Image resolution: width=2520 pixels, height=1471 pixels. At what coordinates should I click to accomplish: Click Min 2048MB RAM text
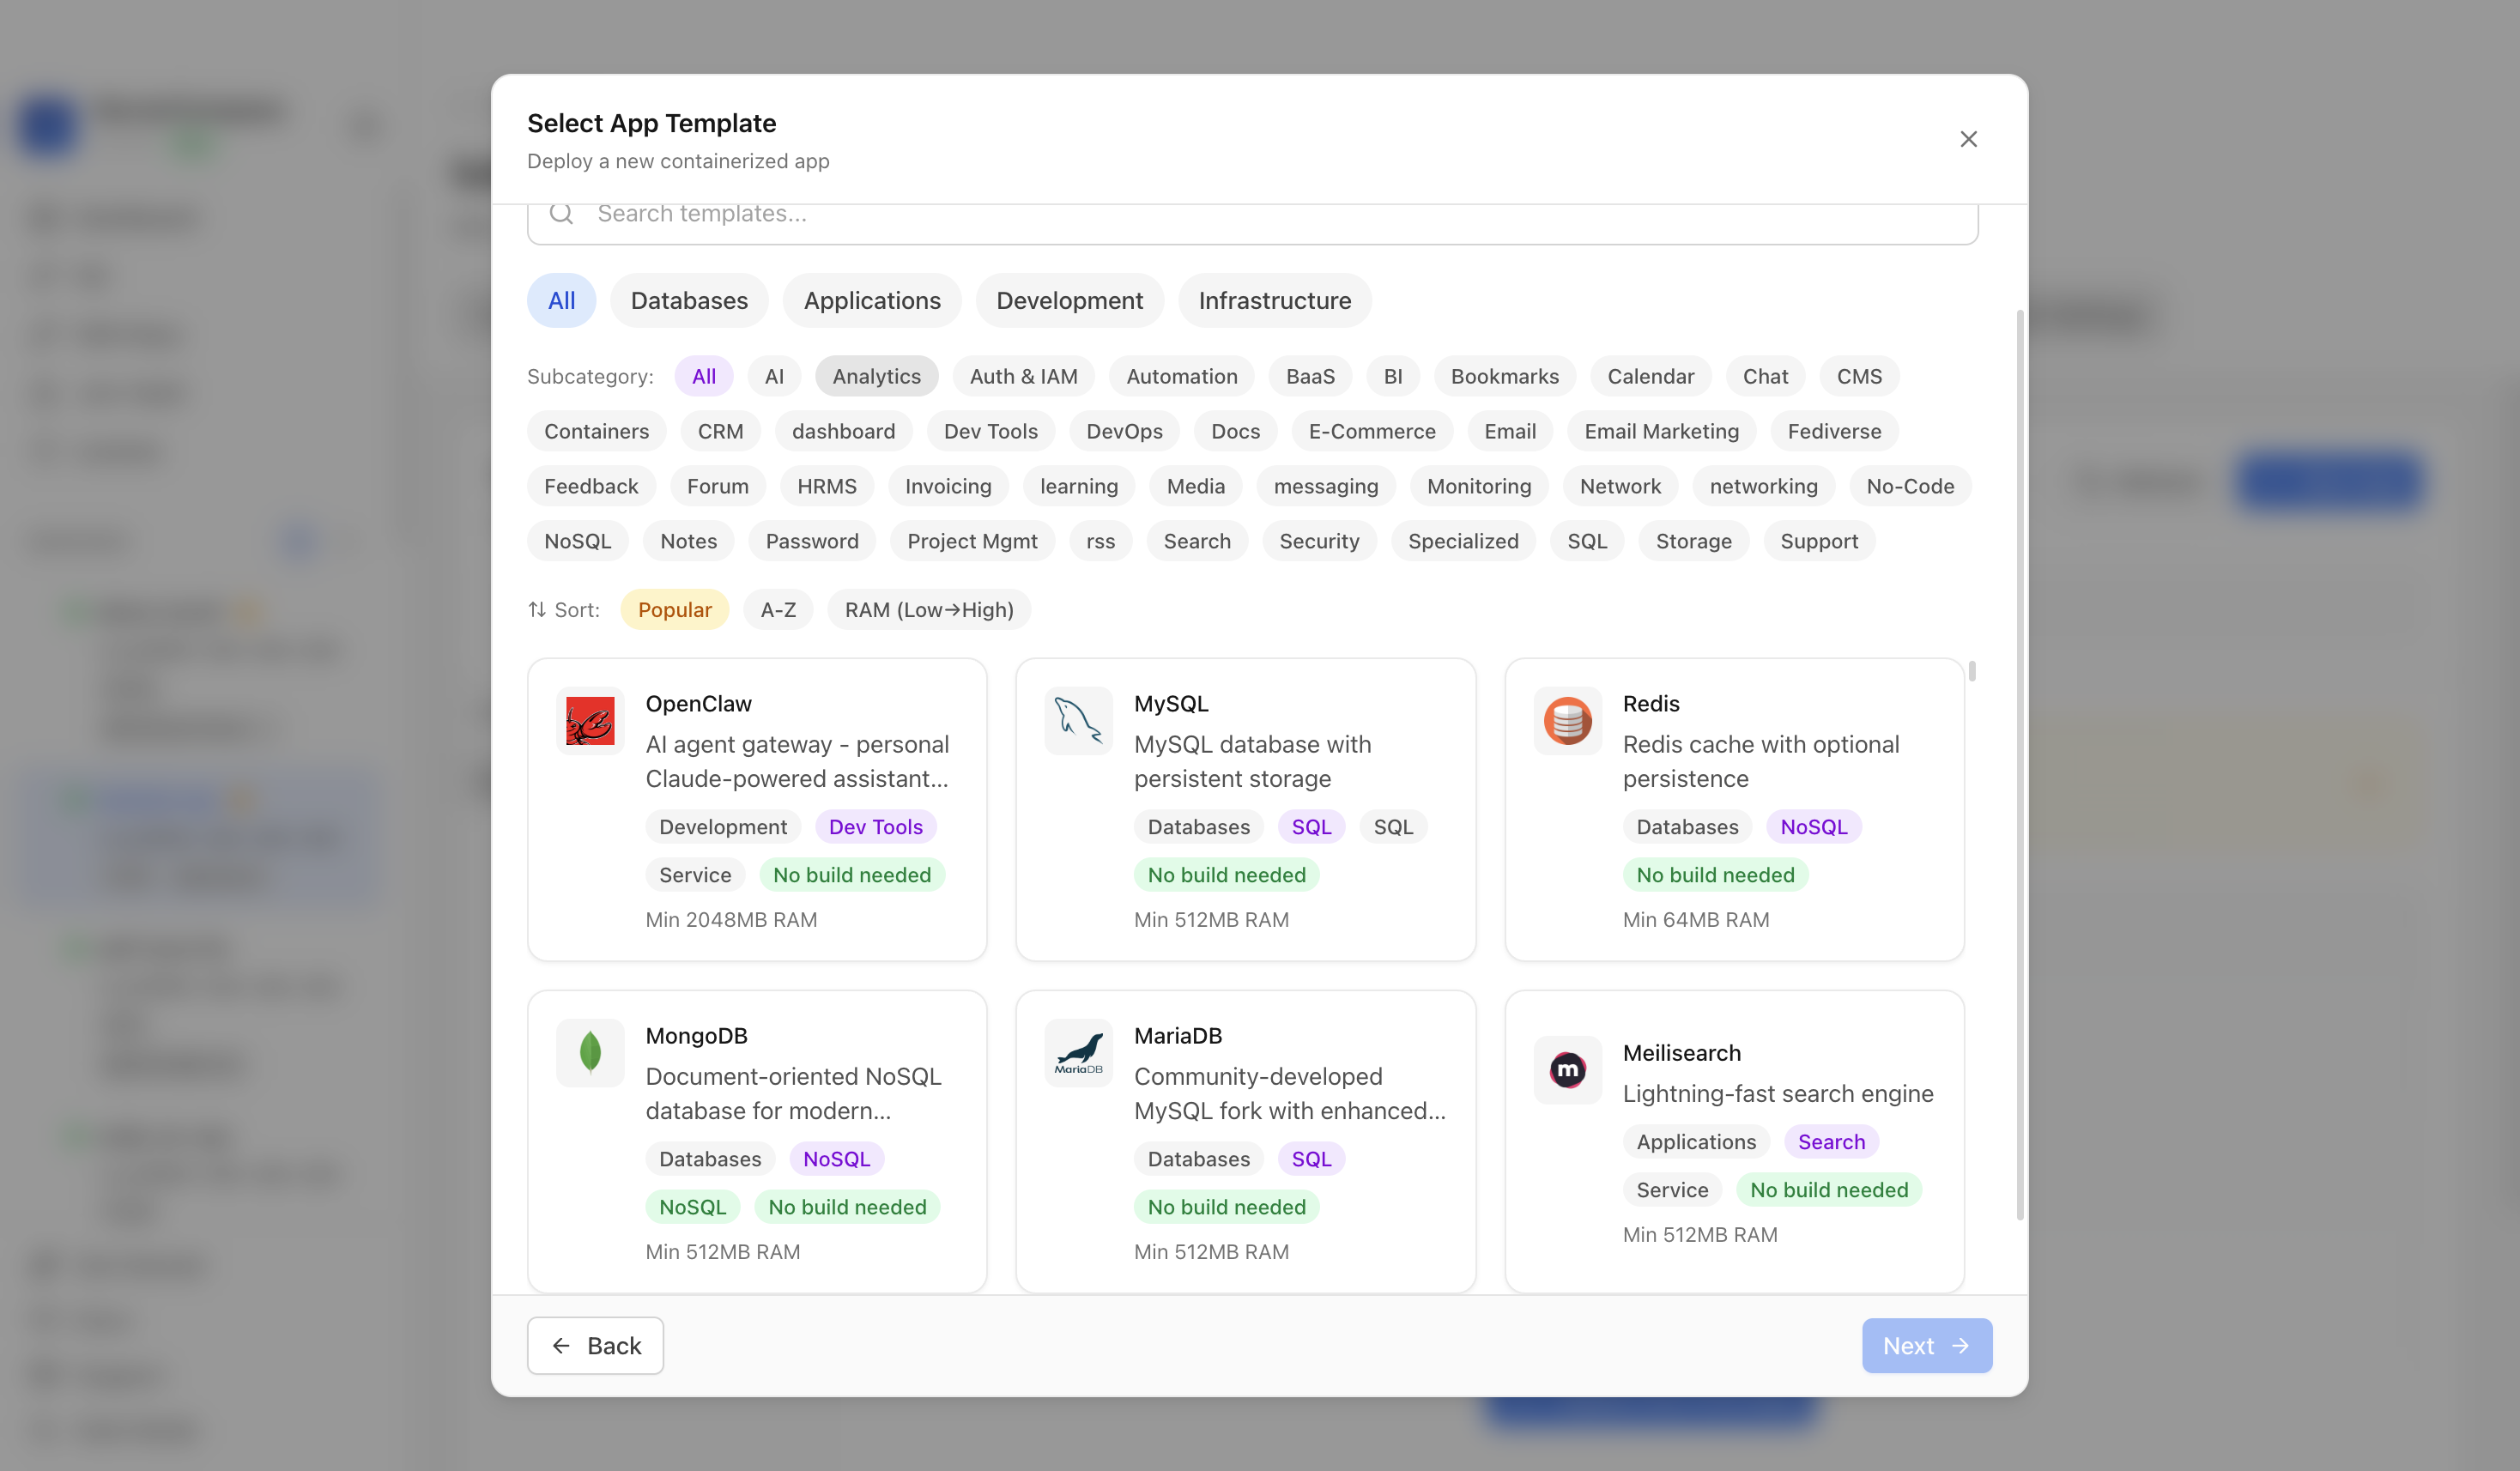tap(731, 919)
